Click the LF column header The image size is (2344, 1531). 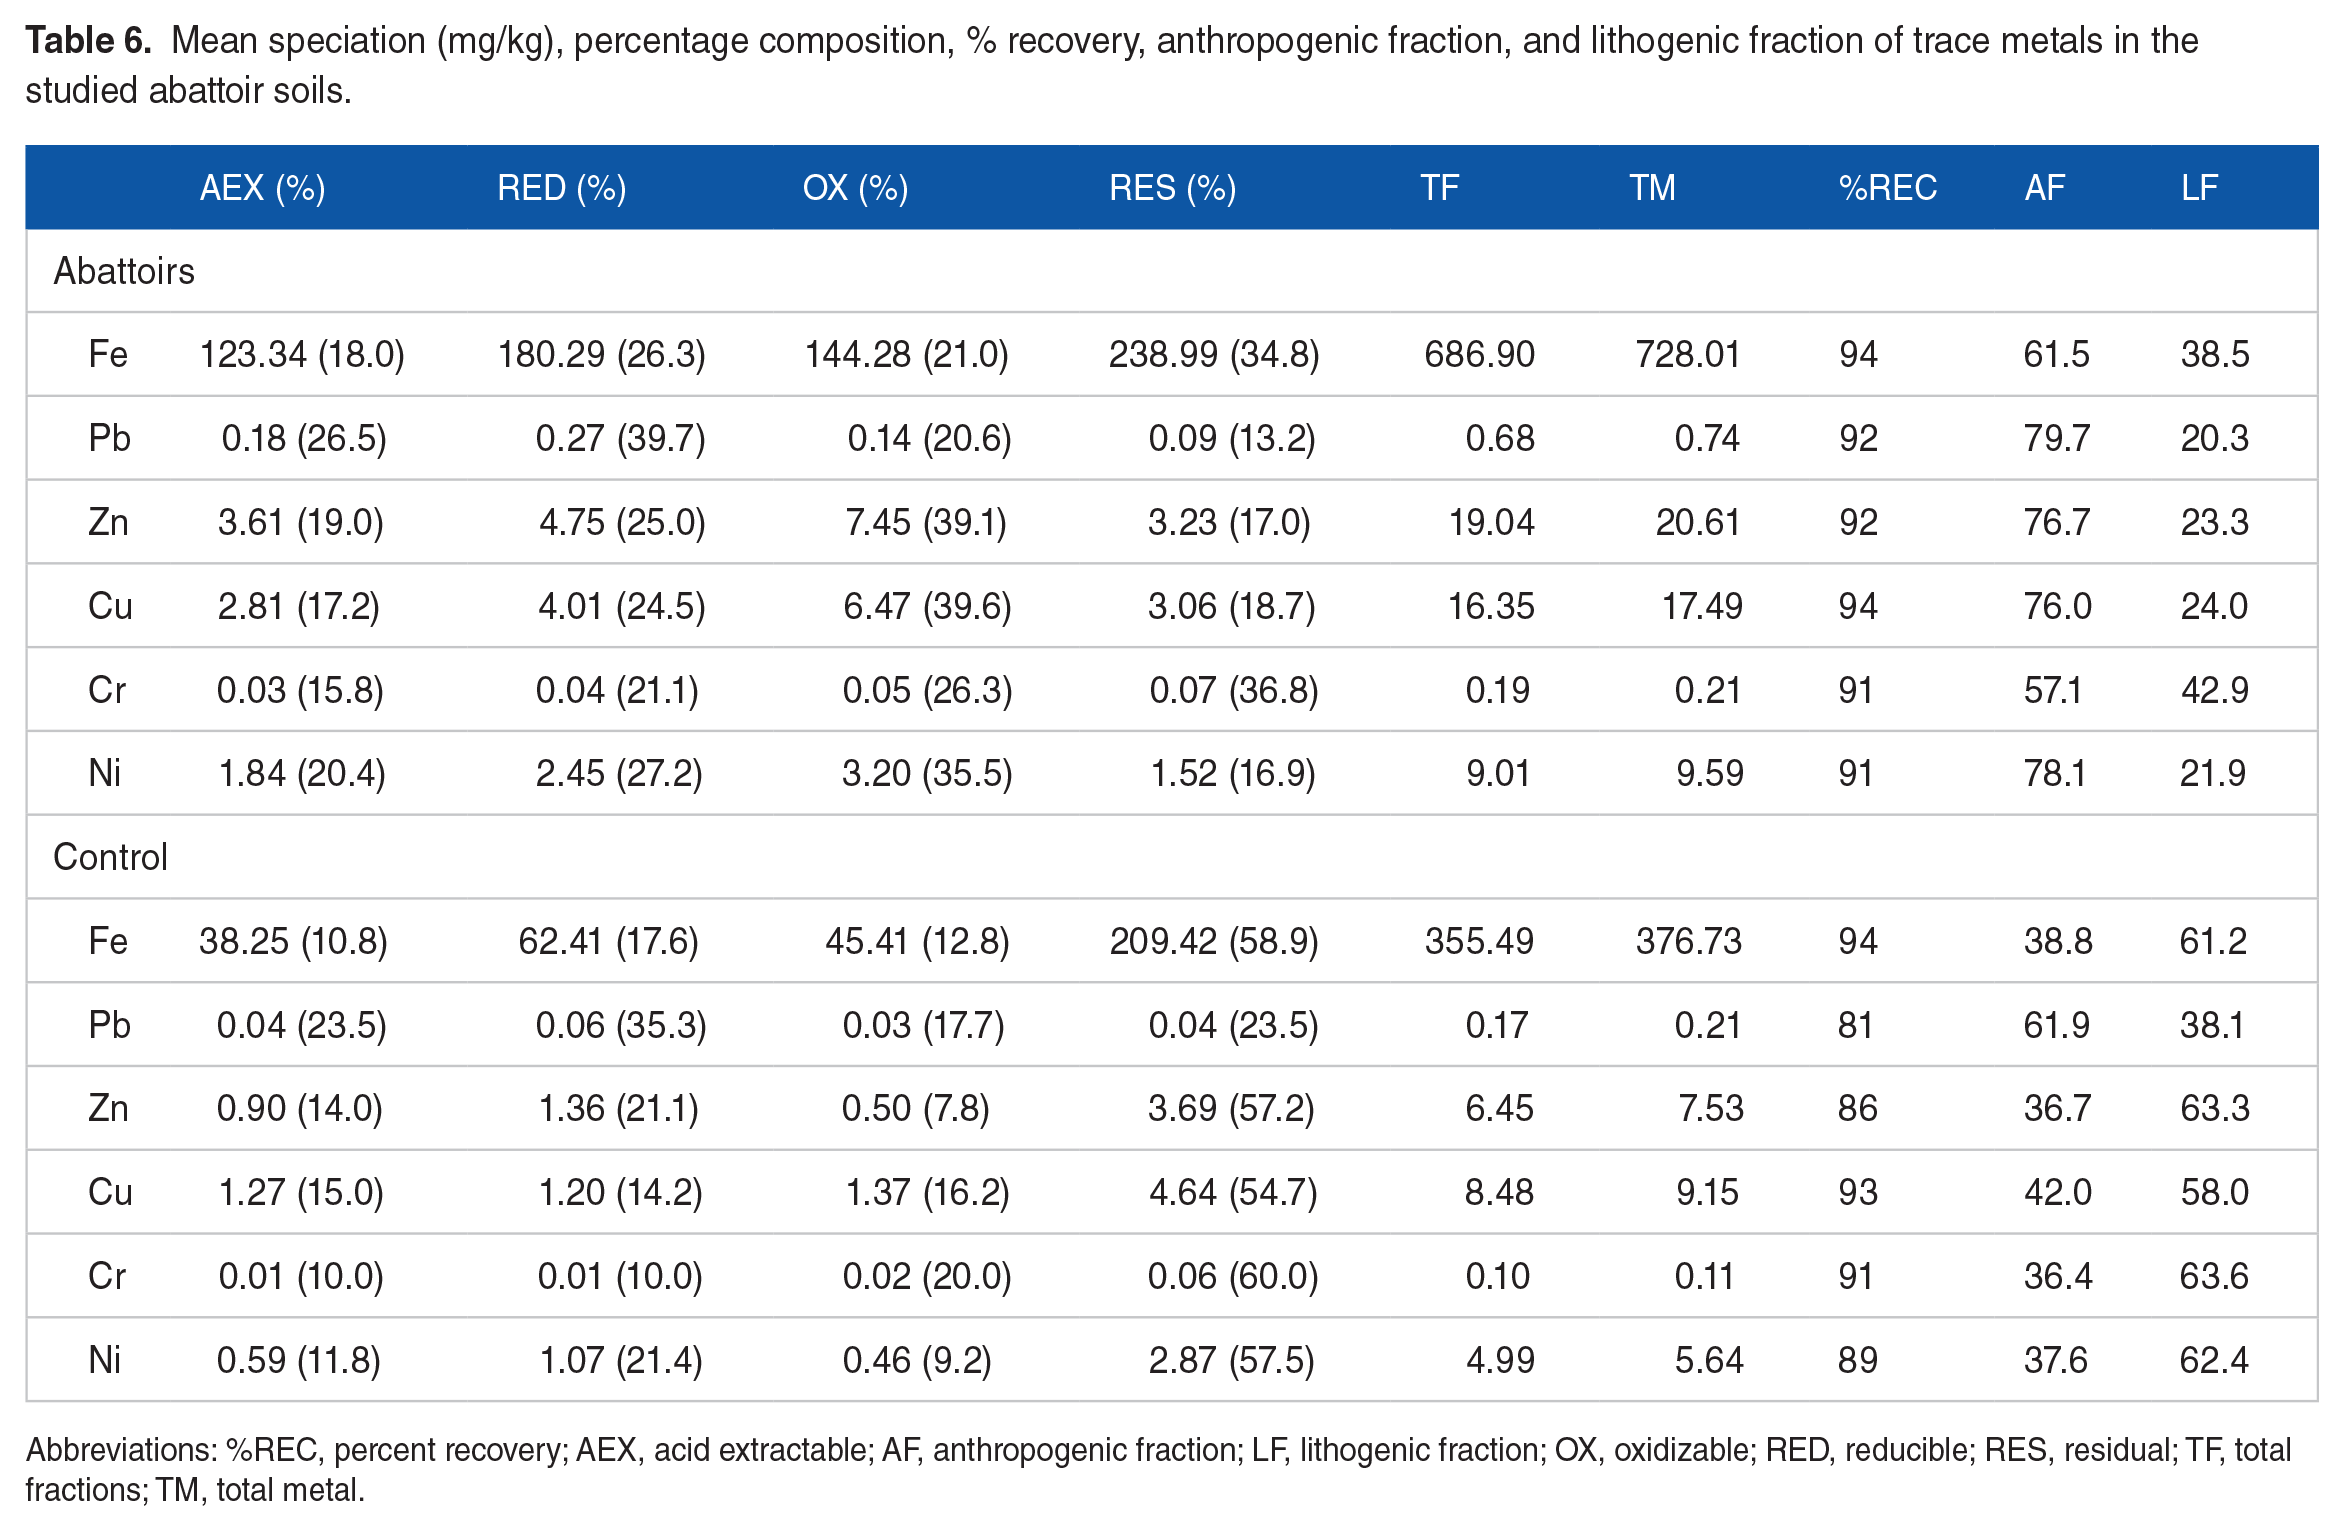pos(2199,188)
